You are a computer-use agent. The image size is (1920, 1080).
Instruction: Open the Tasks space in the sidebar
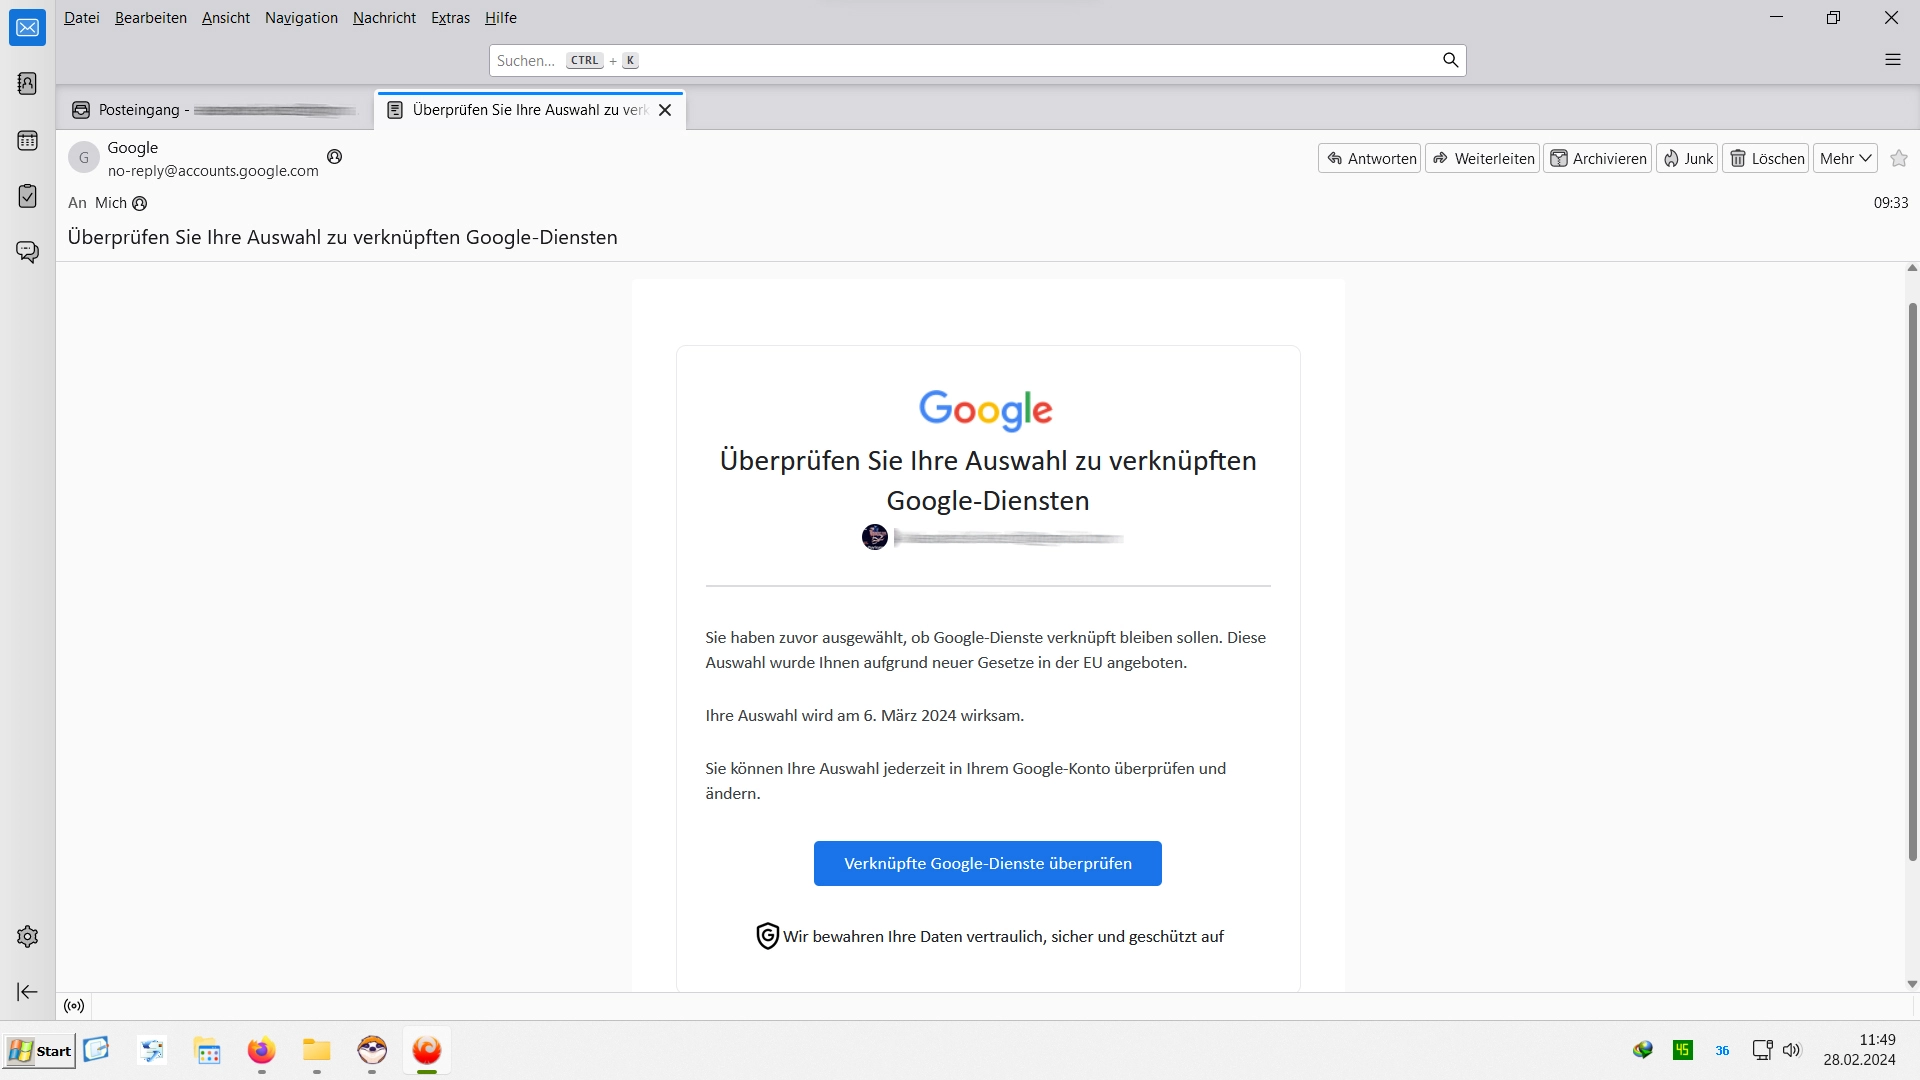click(27, 196)
